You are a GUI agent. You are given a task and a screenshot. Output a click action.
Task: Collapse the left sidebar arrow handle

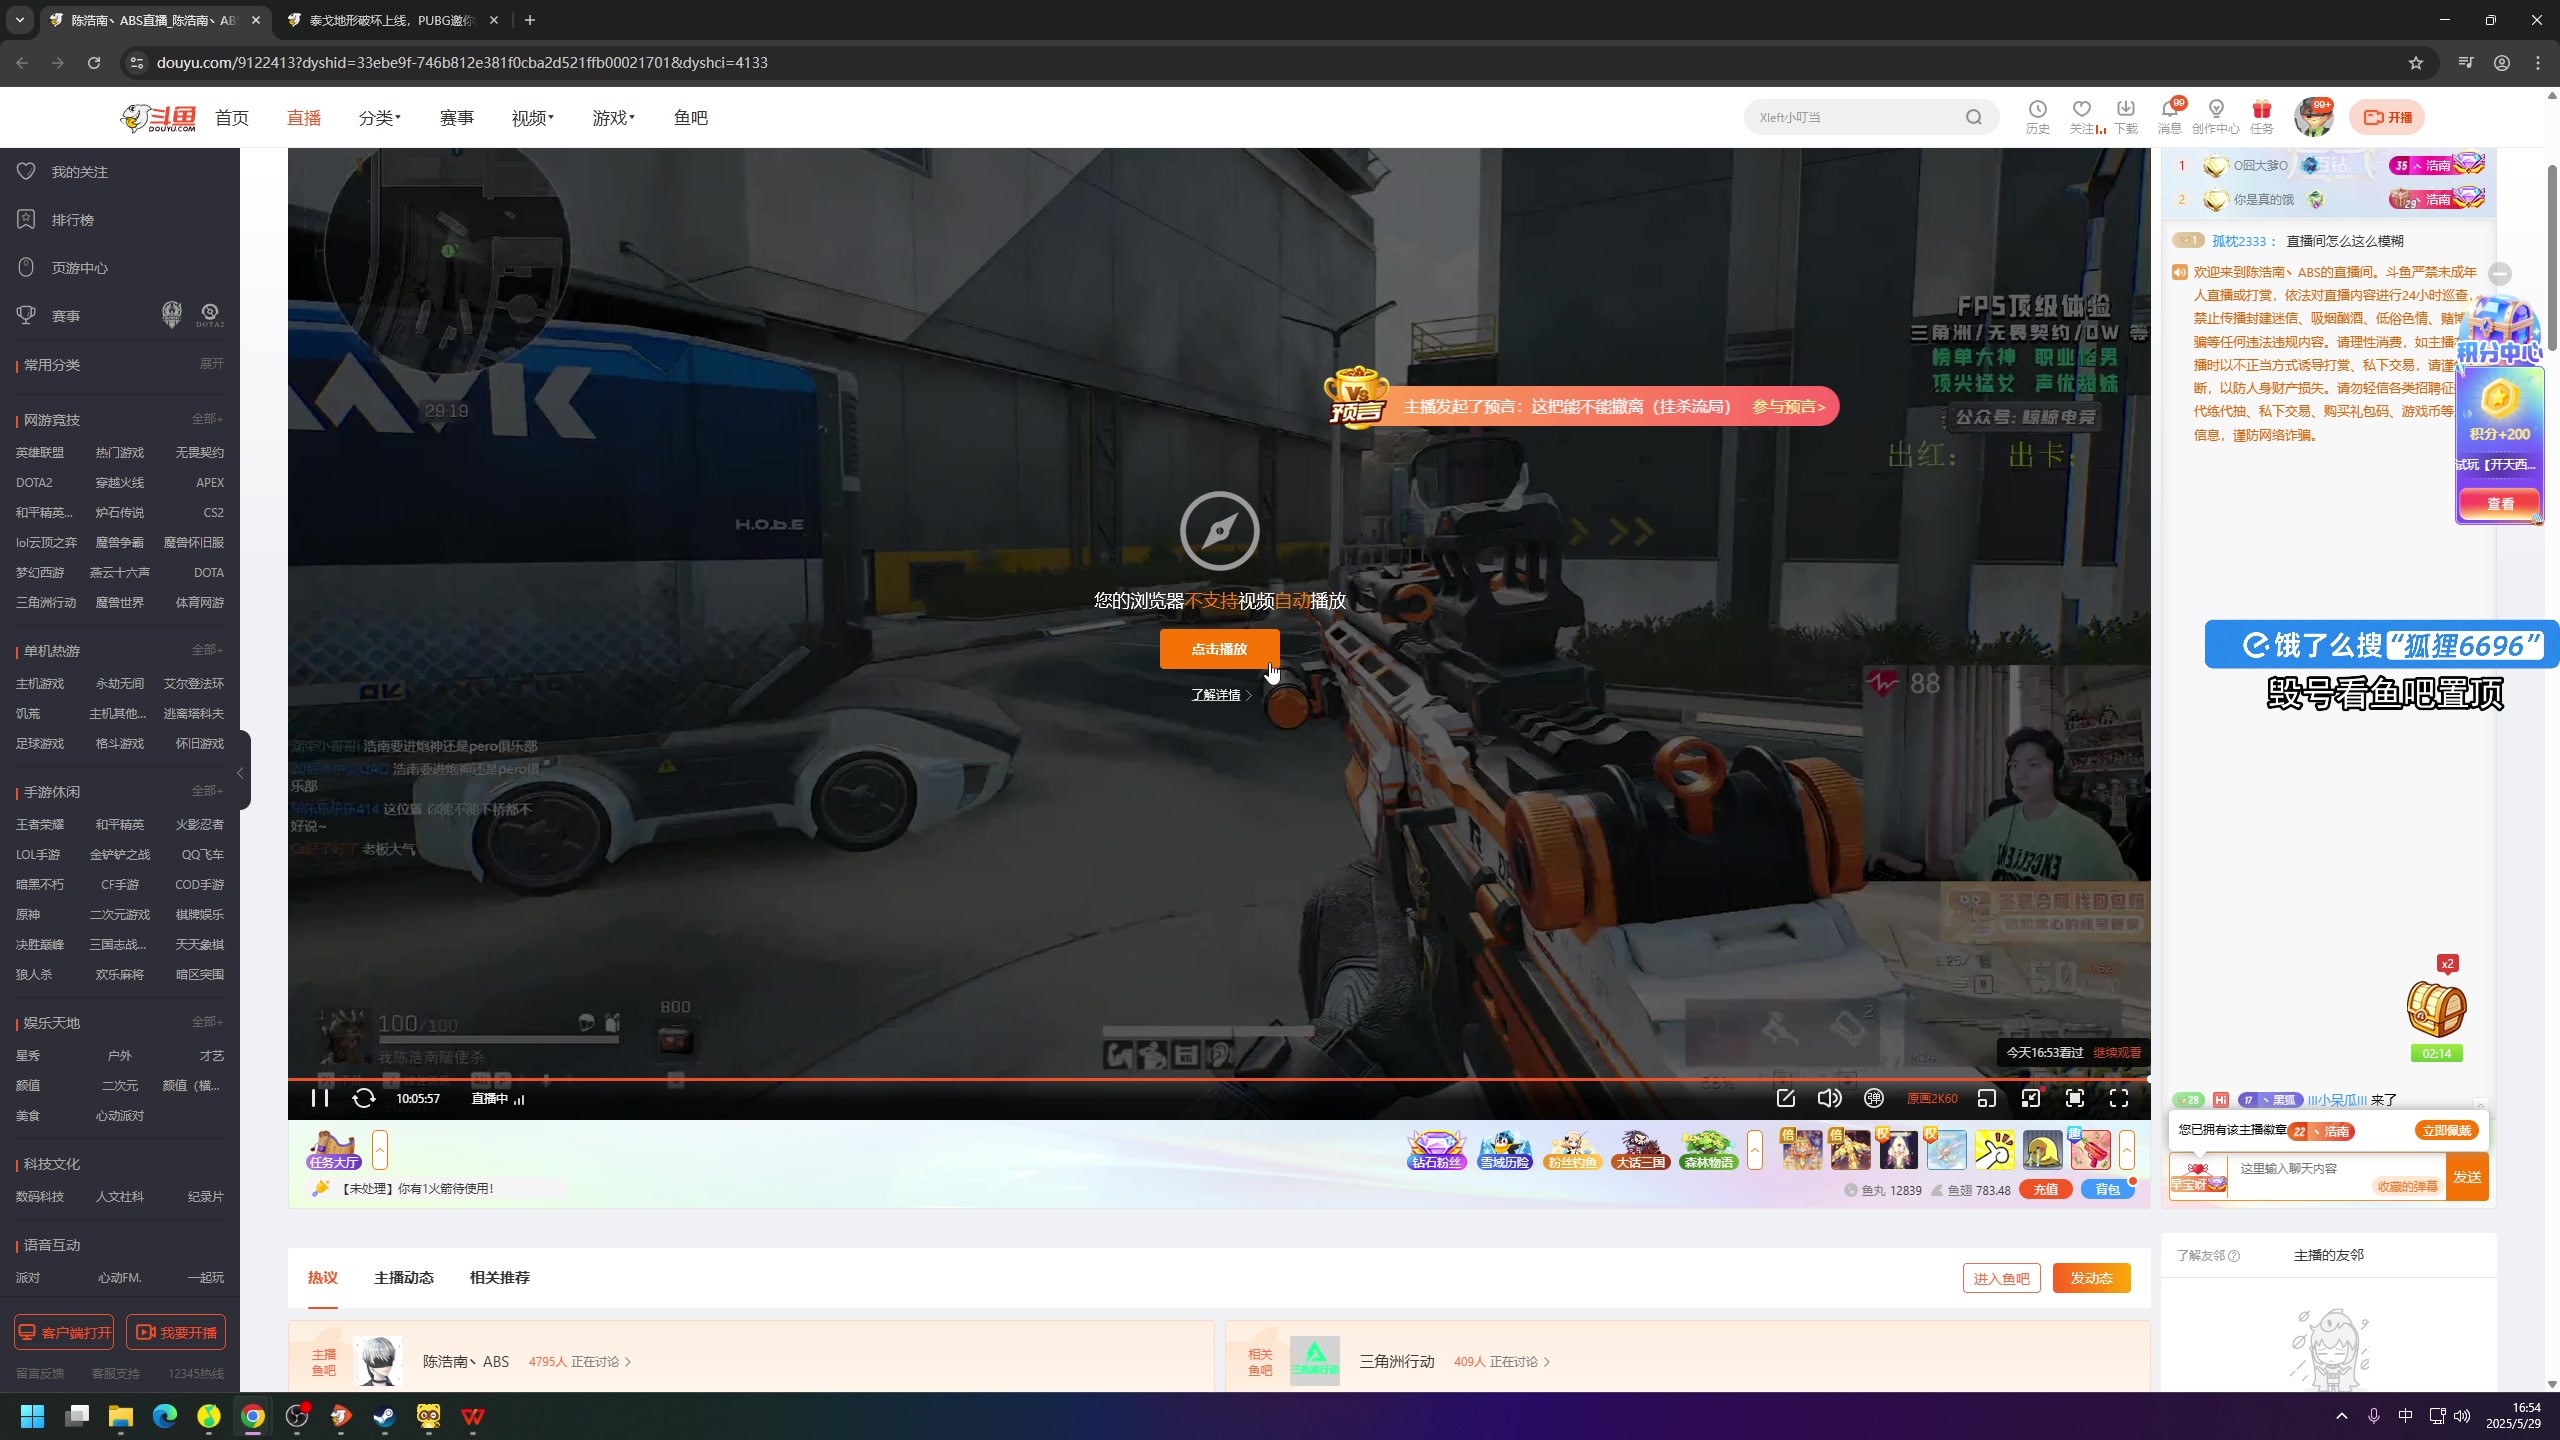(240, 773)
